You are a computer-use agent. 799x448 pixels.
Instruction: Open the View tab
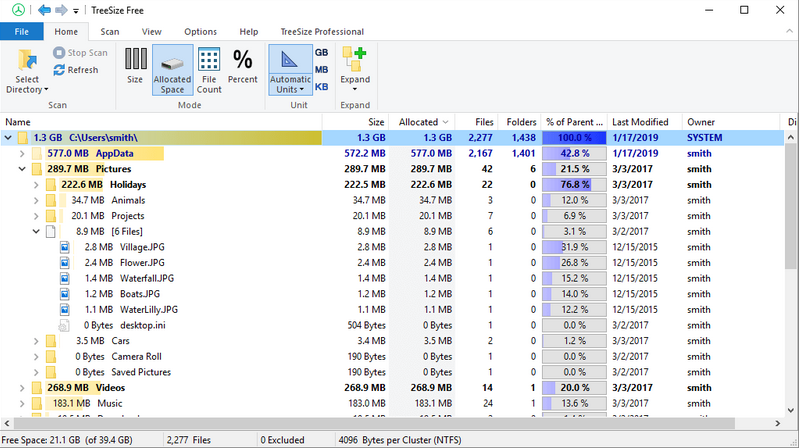pyautogui.click(x=151, y=32)
